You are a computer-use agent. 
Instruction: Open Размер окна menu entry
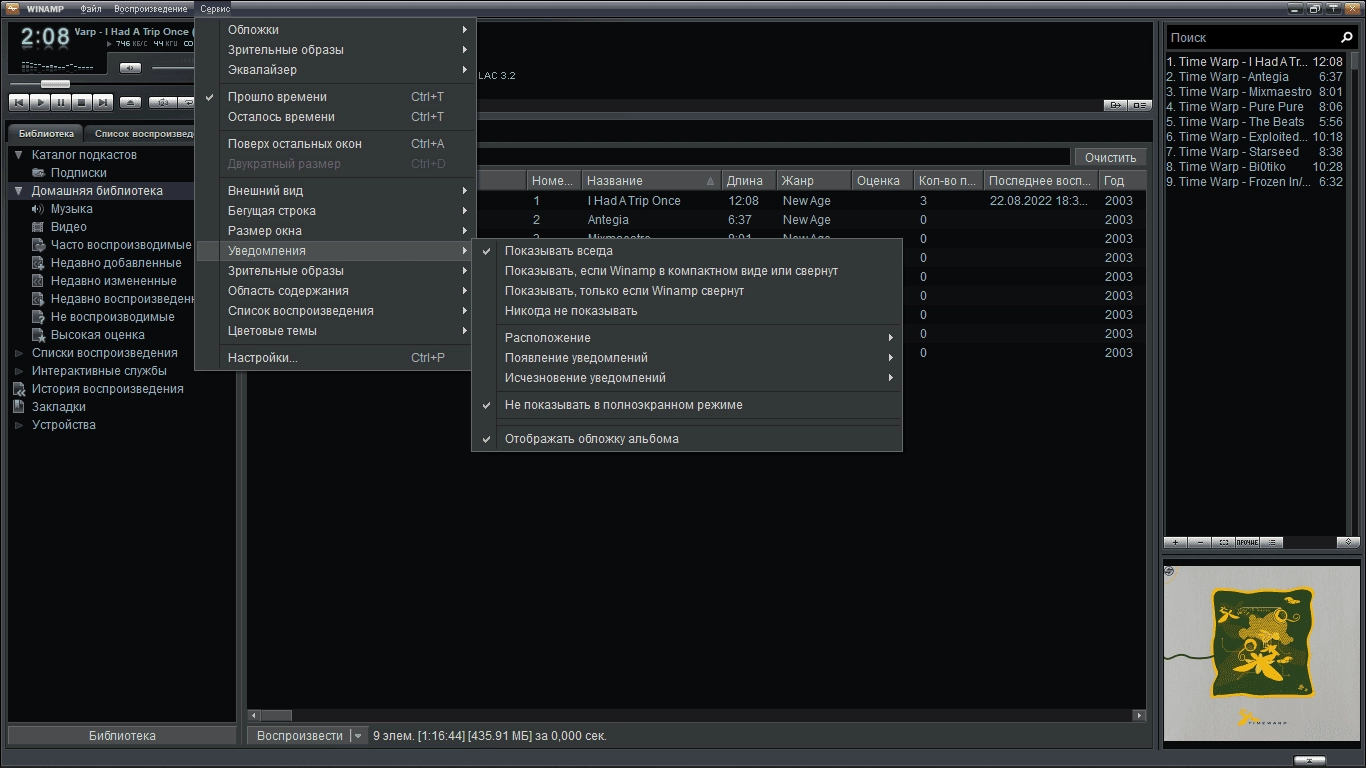(335, 231)
